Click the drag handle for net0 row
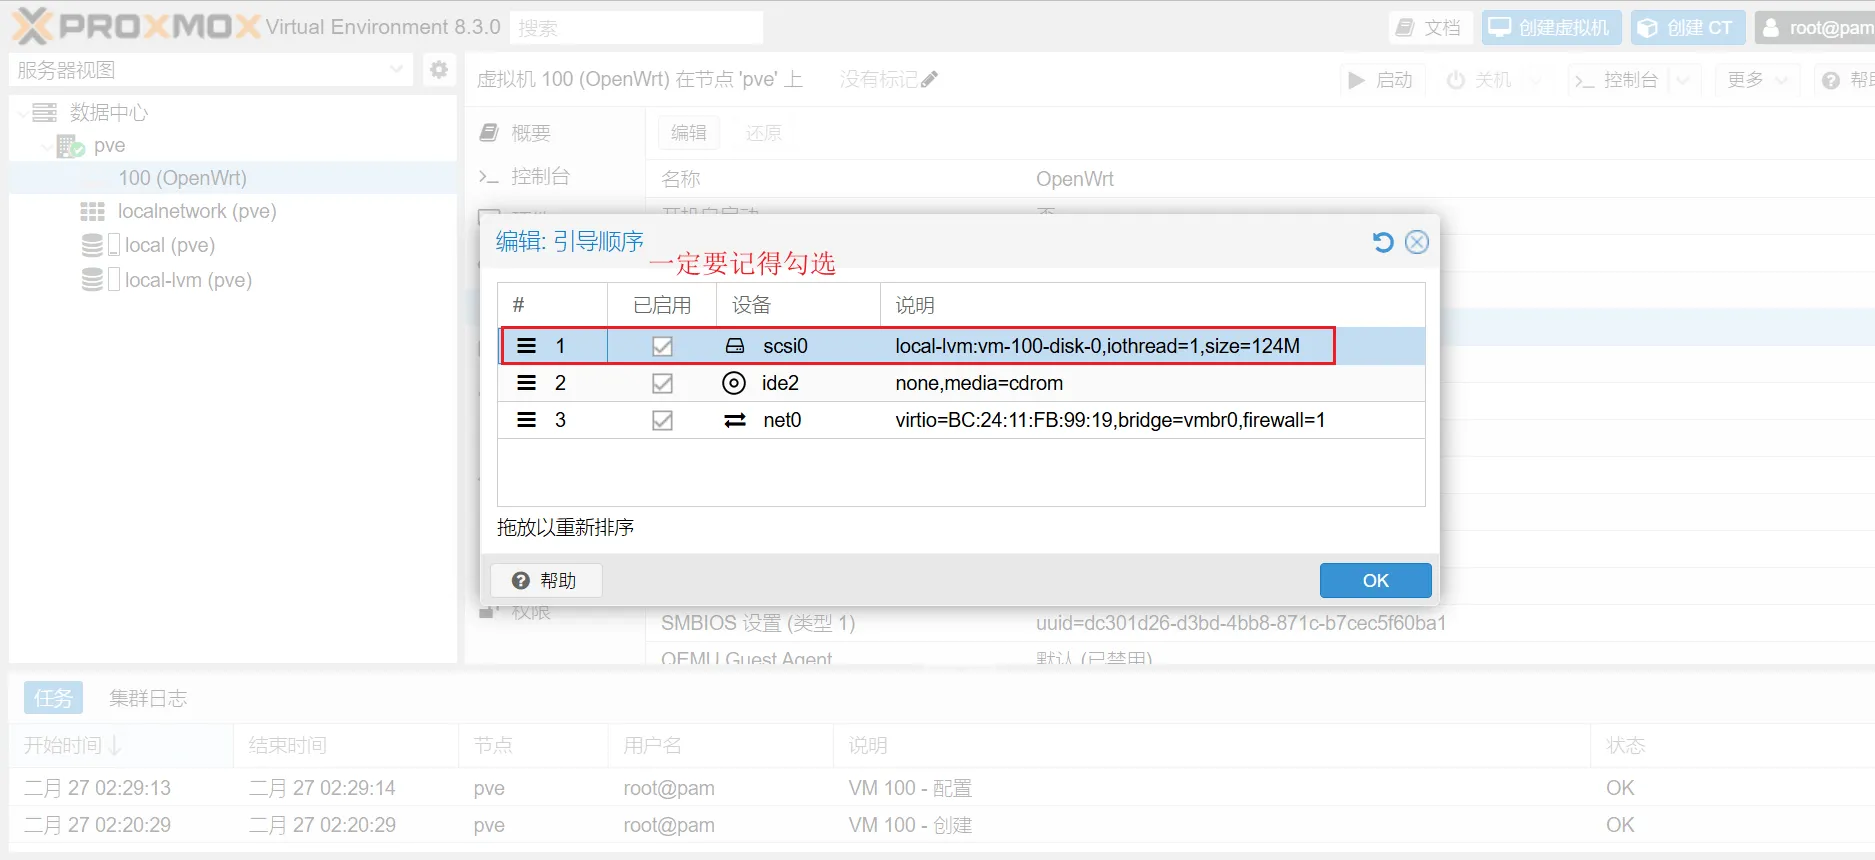This screenshot has height=860, width=1875. pyautogui.click(x=526, y=420)
